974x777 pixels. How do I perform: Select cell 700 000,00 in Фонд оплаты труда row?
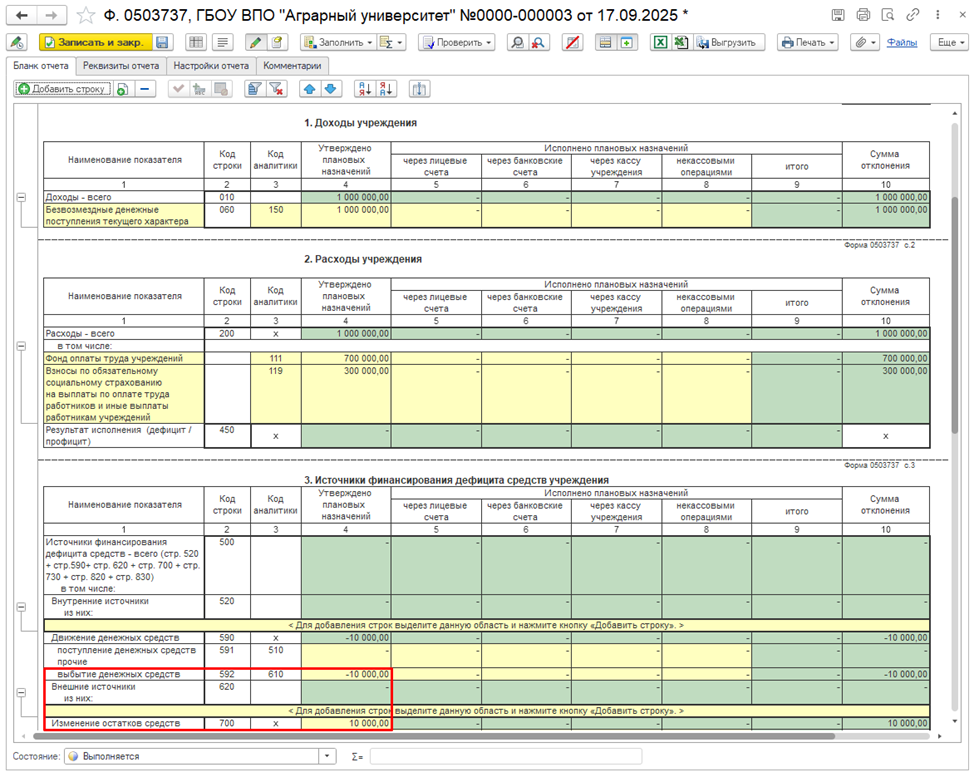pos(346,358)
